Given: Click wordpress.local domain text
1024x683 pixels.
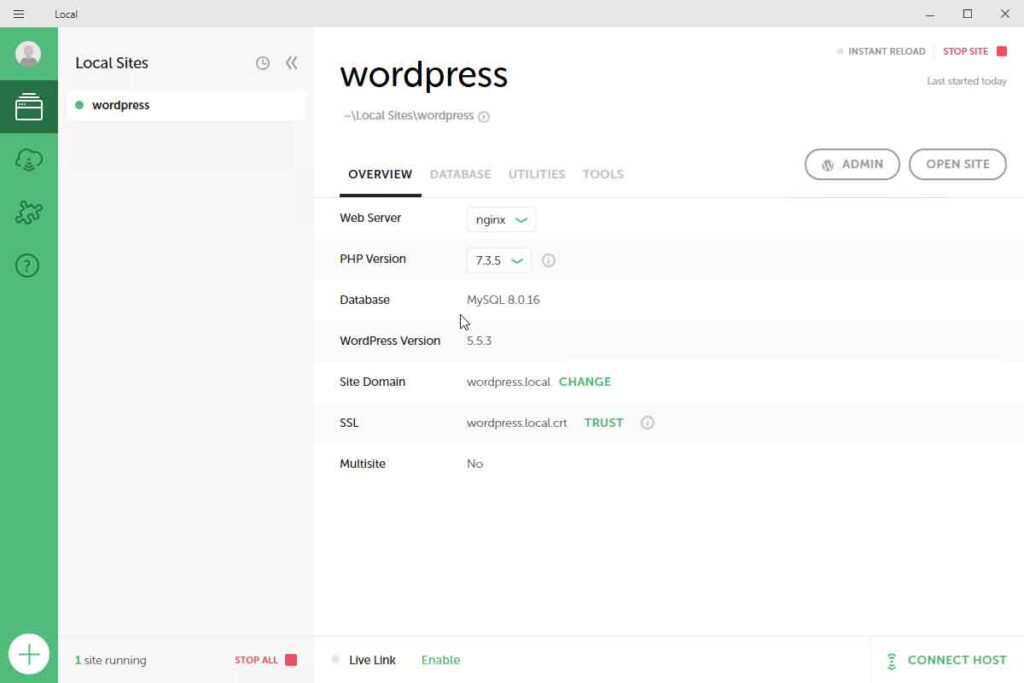Looking at the screenshot, I should [x=508, y=382].
